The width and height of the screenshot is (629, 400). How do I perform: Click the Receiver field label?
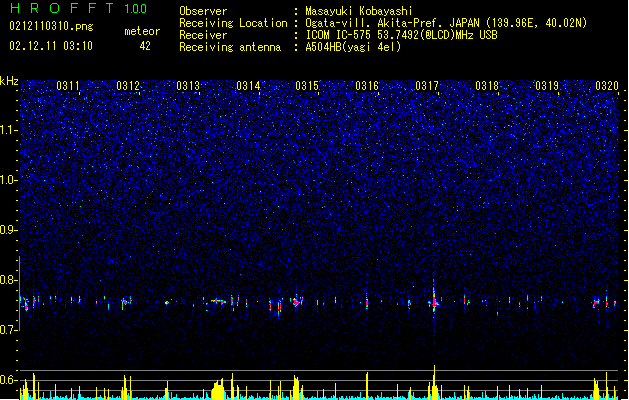pyautogui.click(x=203, y=35)
